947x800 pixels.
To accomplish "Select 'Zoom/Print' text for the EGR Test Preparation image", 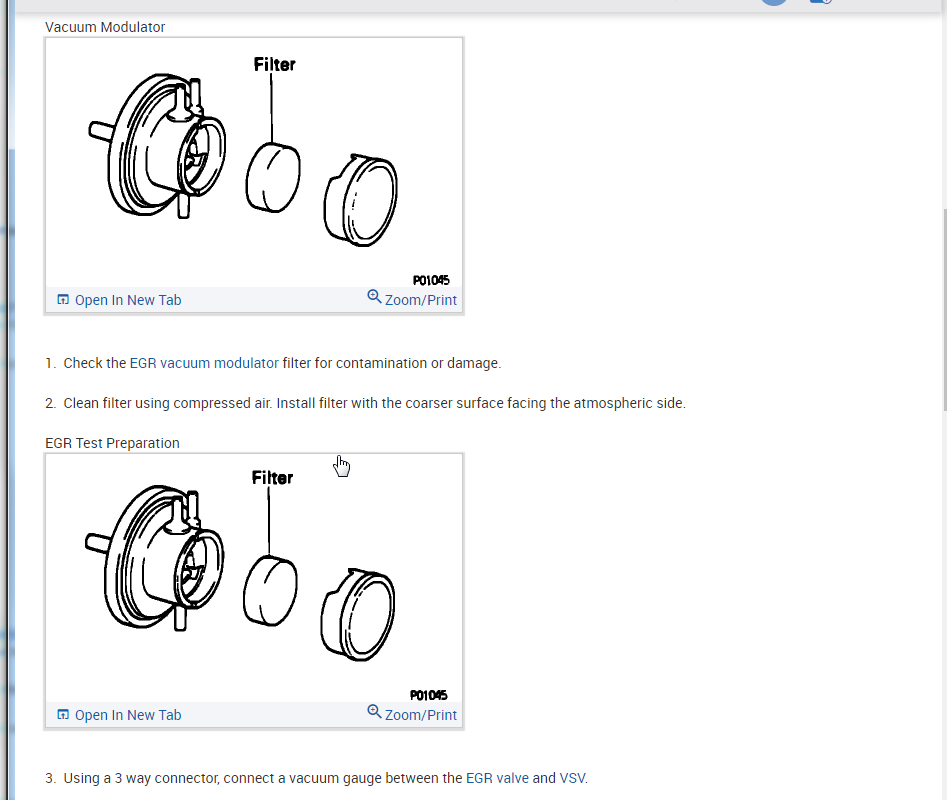I will (421, 715).
